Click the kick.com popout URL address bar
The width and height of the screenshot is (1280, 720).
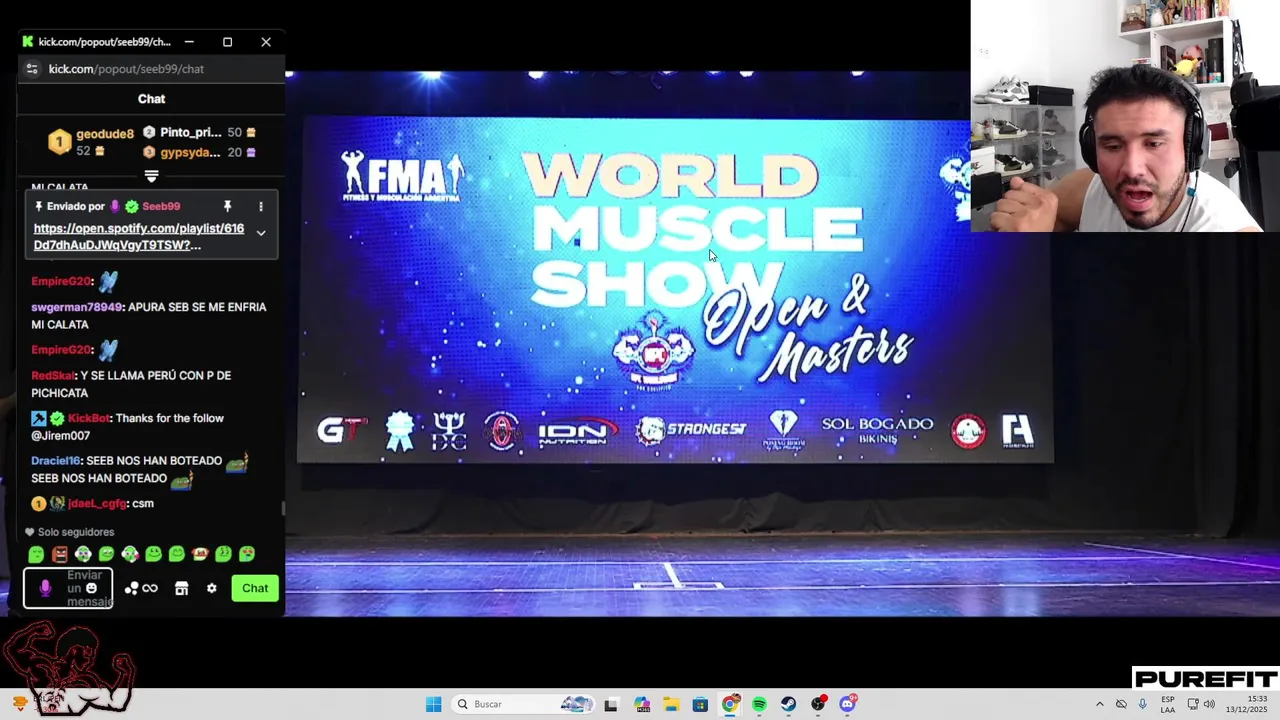126,69
